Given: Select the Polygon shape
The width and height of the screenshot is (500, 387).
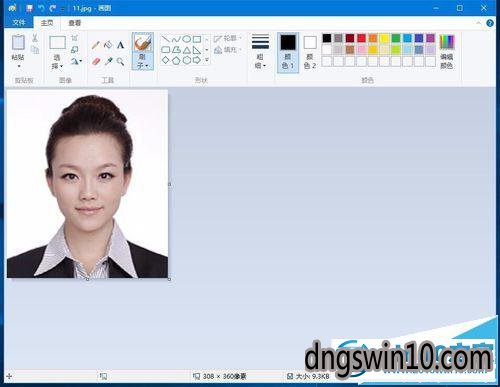Looking at the screenshot, I should [x=176, y=50].
